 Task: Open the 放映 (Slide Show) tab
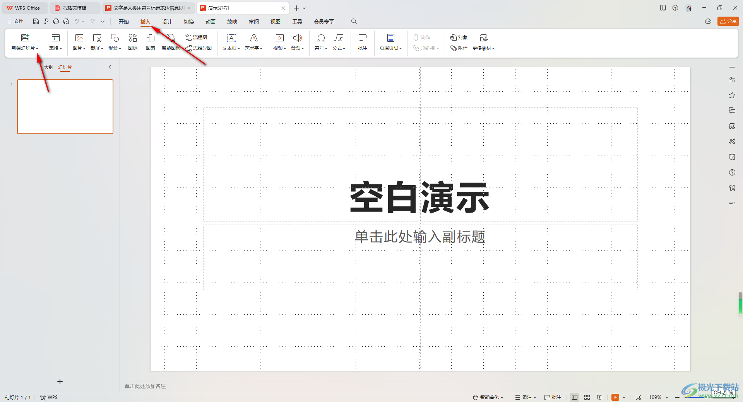tap(232, 21)
